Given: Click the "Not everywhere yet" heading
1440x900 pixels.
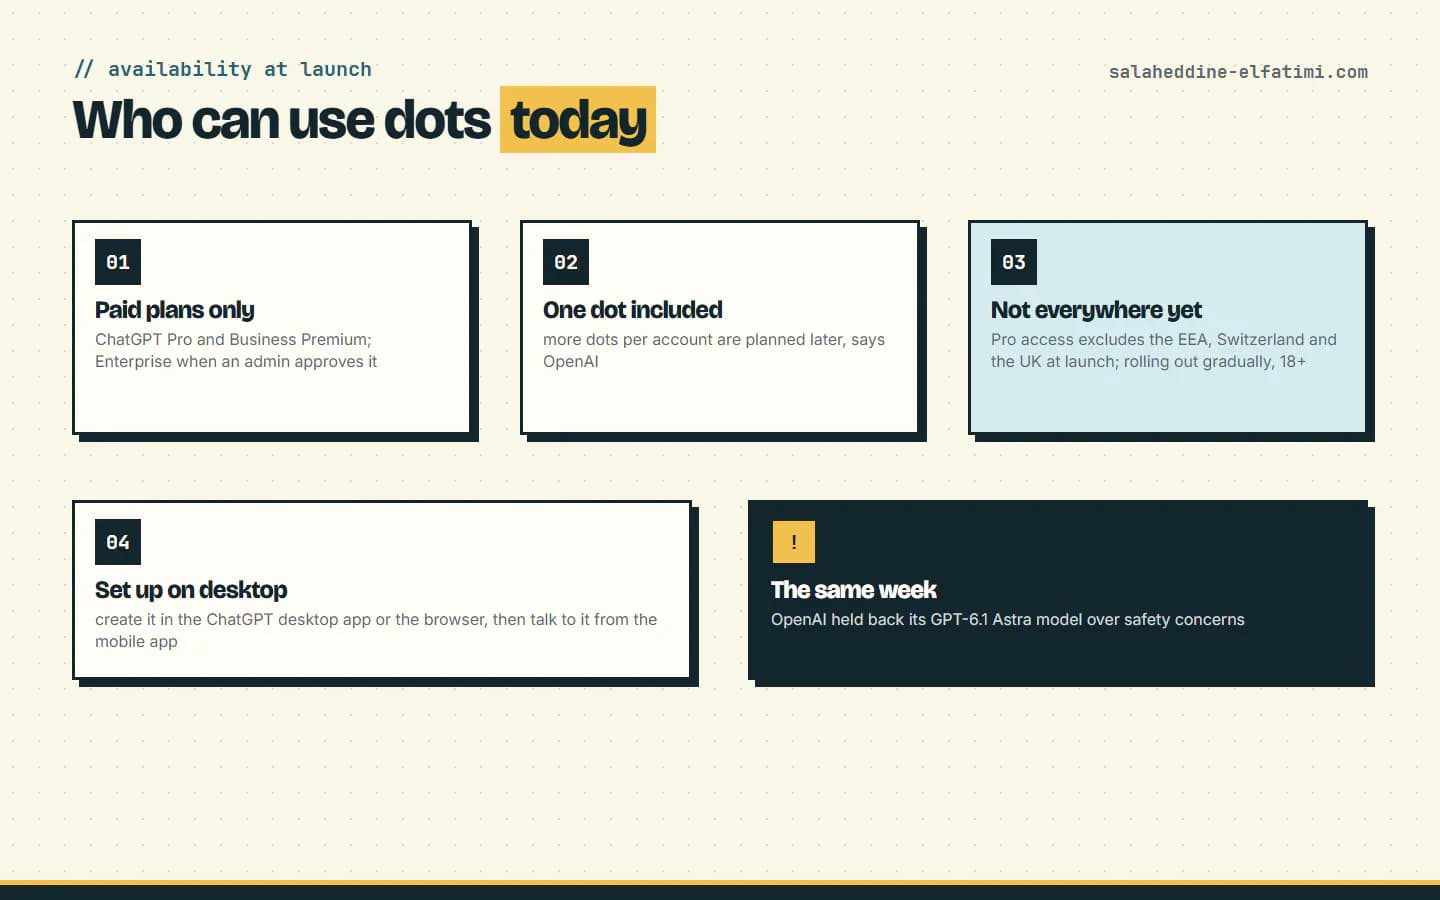Looking at the screenshot, I should 1096,310.
